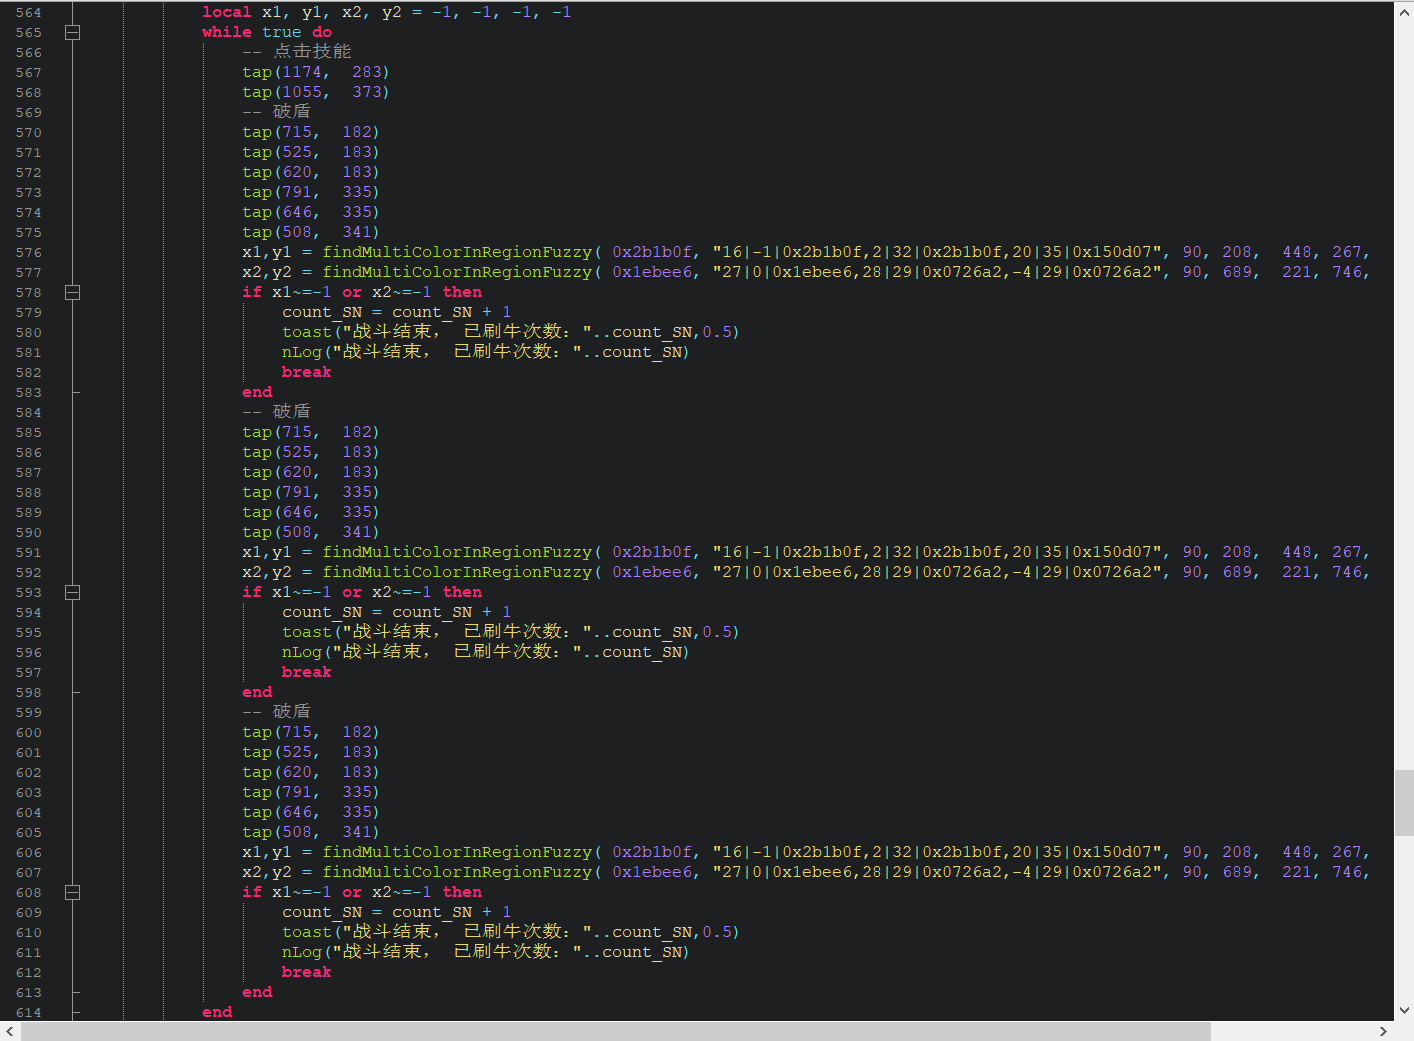Click findMultiColorInRegionFuzzy on line 576
The width and height of the screenshot is (1414, 1041).
coord(457,252)
